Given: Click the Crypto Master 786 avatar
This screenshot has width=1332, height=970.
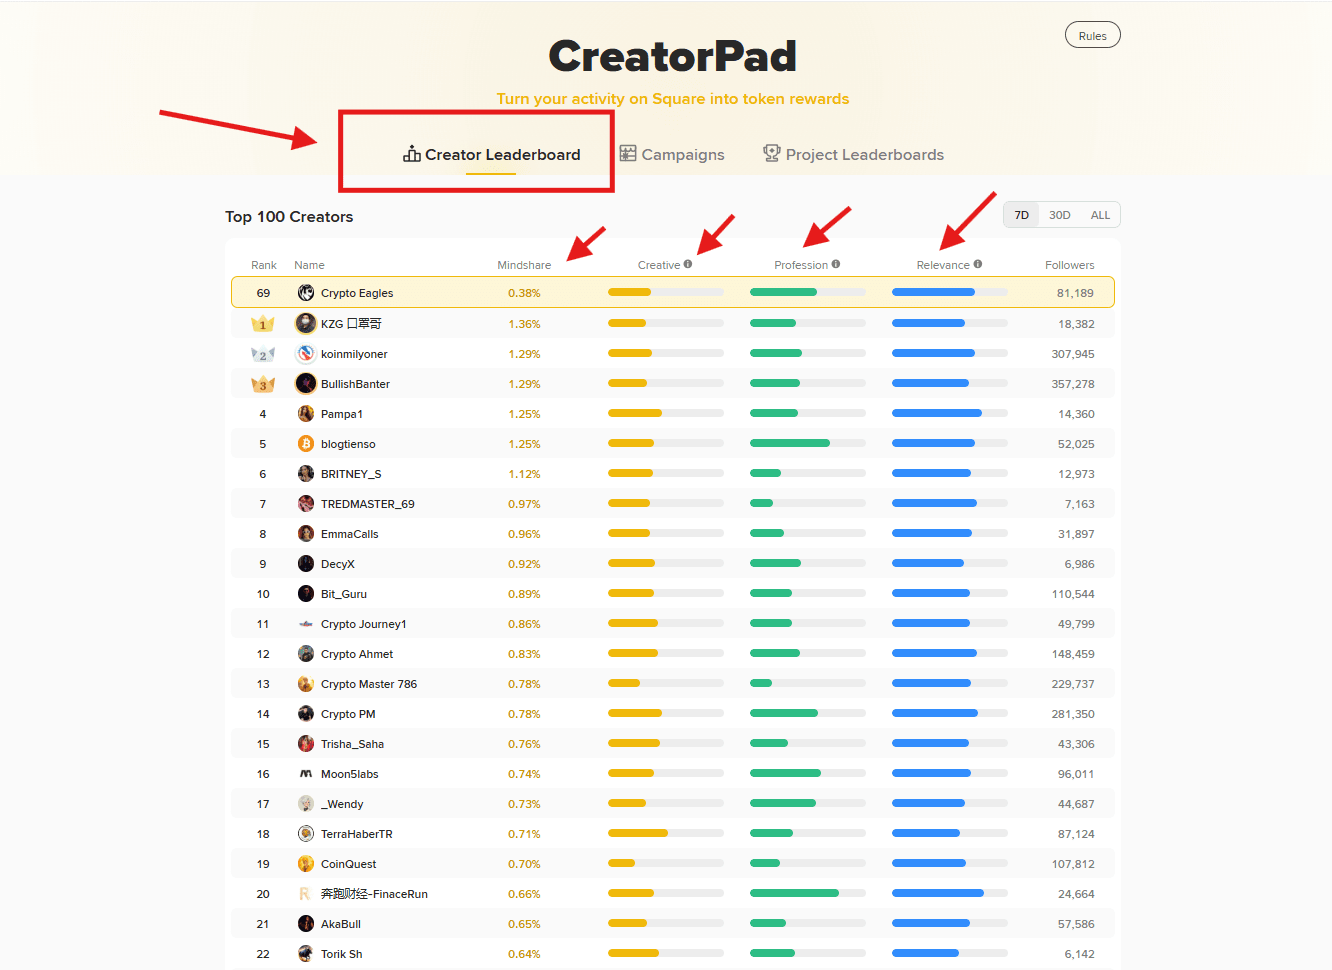Looking at the screenshot, I should pos(306,684).
